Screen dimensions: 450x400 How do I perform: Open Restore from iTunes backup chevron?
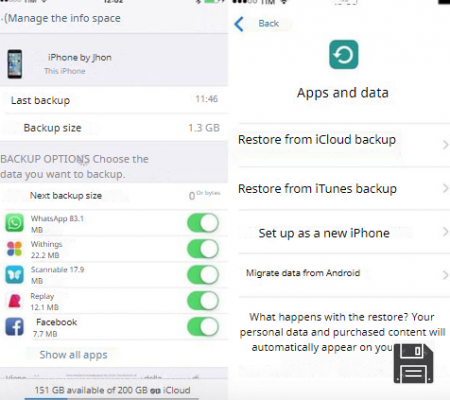click(445, 188)
